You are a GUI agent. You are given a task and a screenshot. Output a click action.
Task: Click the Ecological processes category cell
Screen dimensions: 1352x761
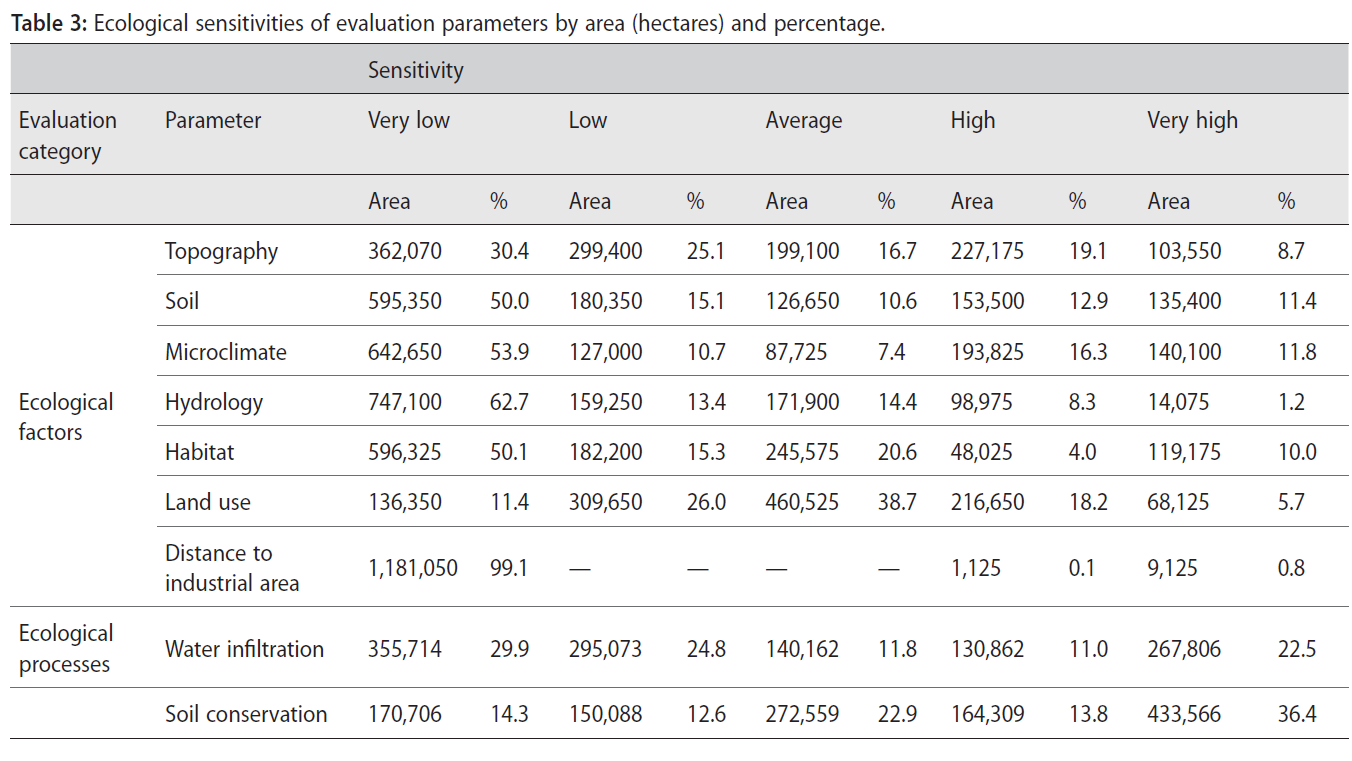pos(66,649)
